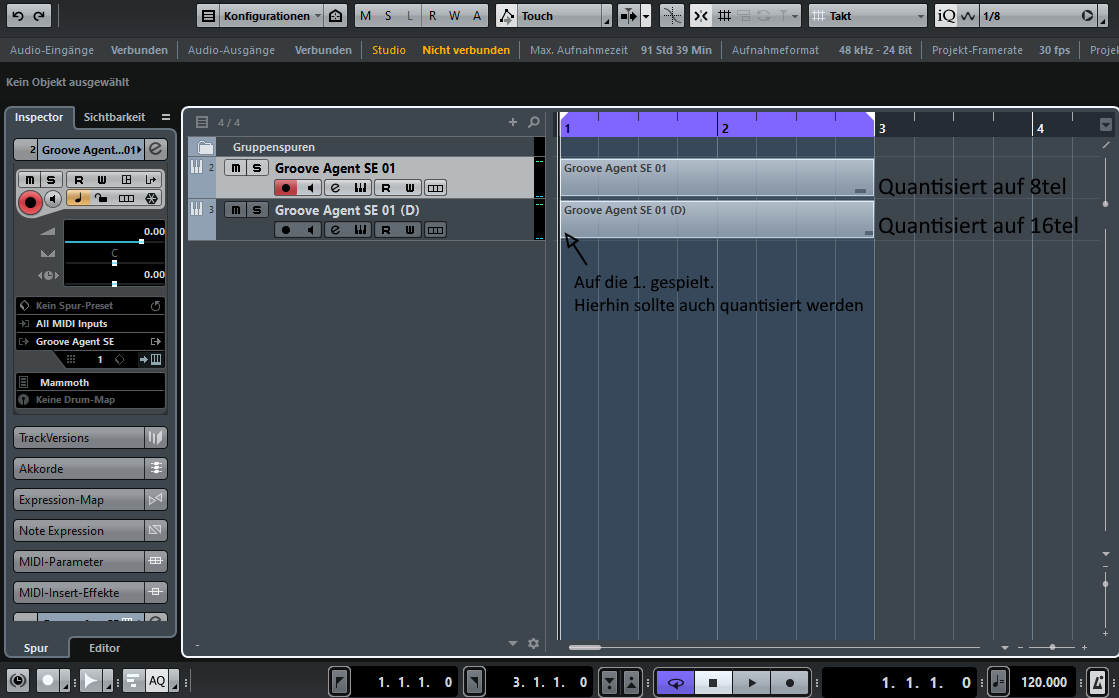Adjust the Inspector volume fader
1119x698 pixels.
(x=141, y=241)
